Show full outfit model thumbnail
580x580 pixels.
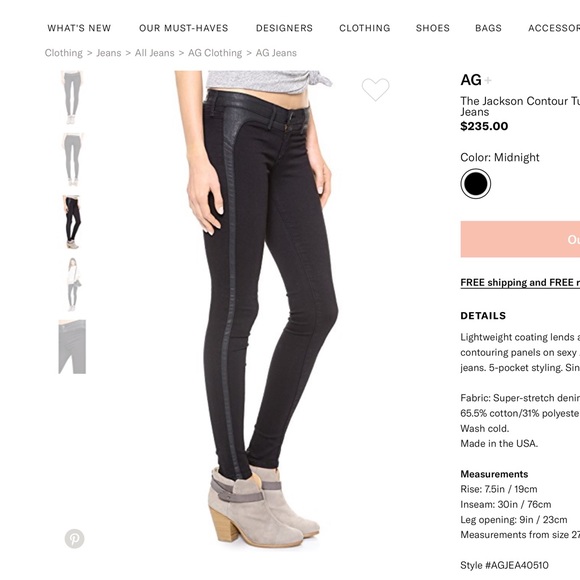coord(72,284)
